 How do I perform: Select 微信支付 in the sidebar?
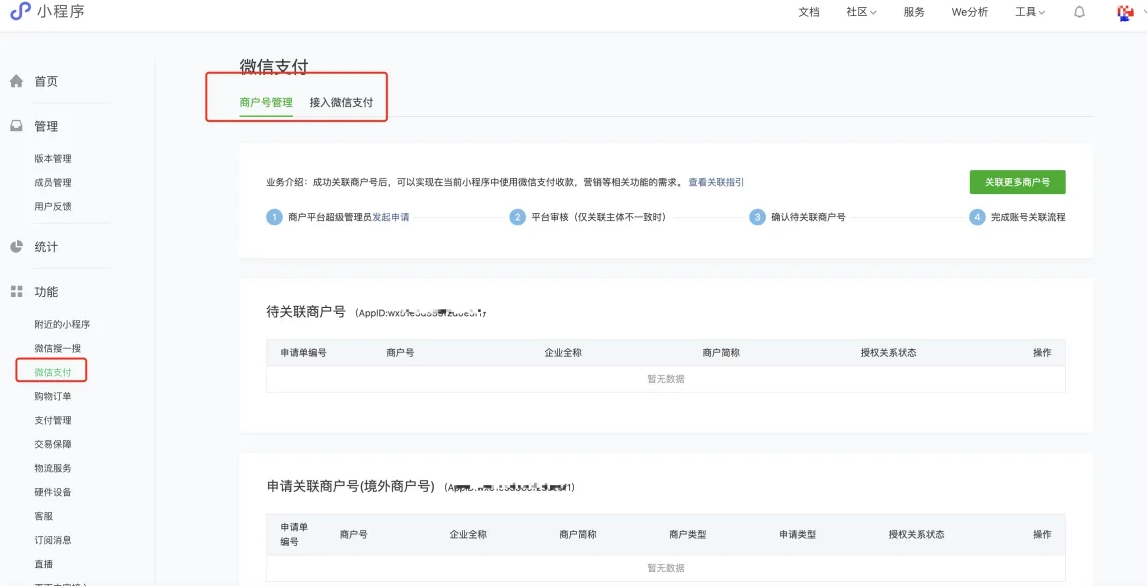click(x=53, y=372)
